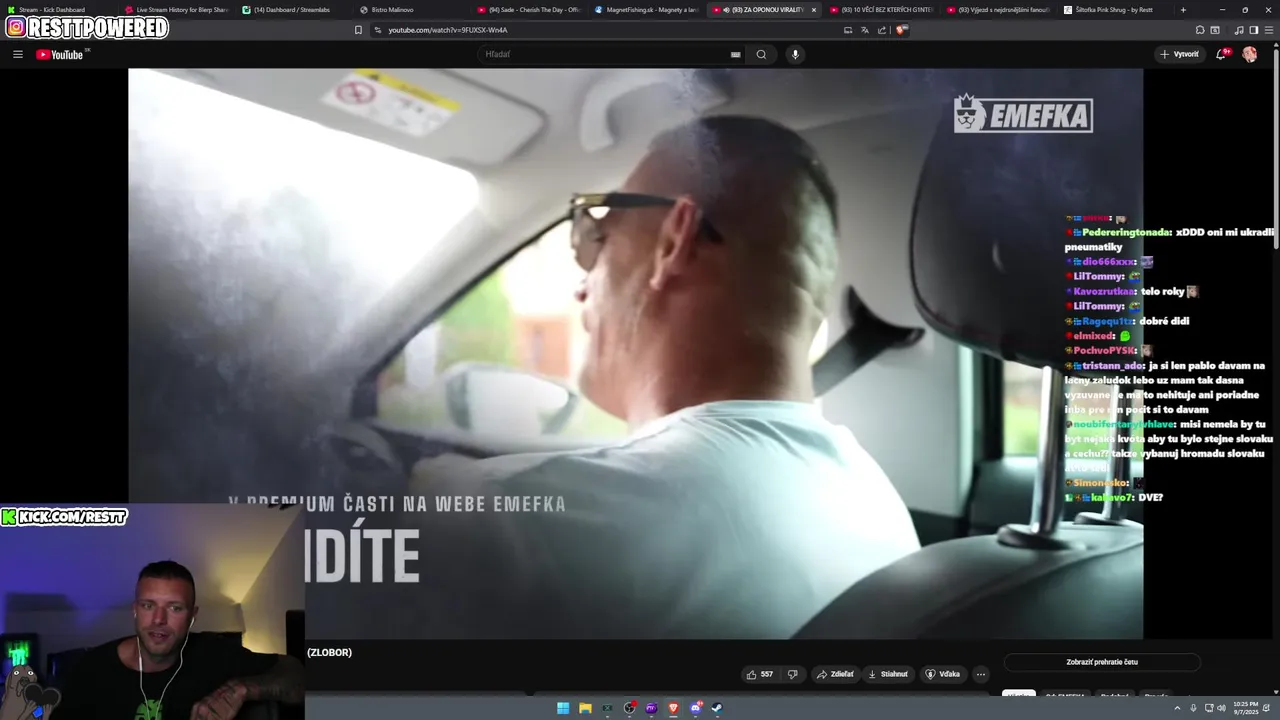
Task: Open Discord from the taskbar
Action: pos(695,708)
